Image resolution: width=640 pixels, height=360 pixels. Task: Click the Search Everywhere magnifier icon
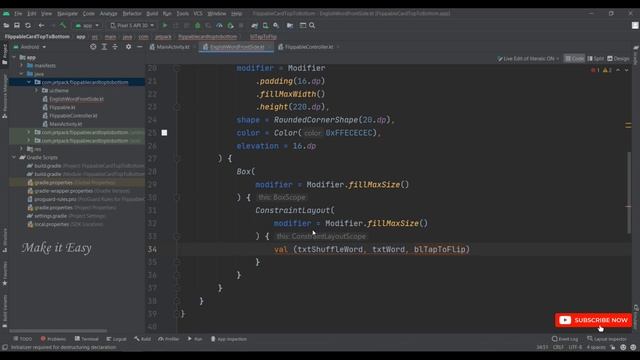tap(312, 25)
